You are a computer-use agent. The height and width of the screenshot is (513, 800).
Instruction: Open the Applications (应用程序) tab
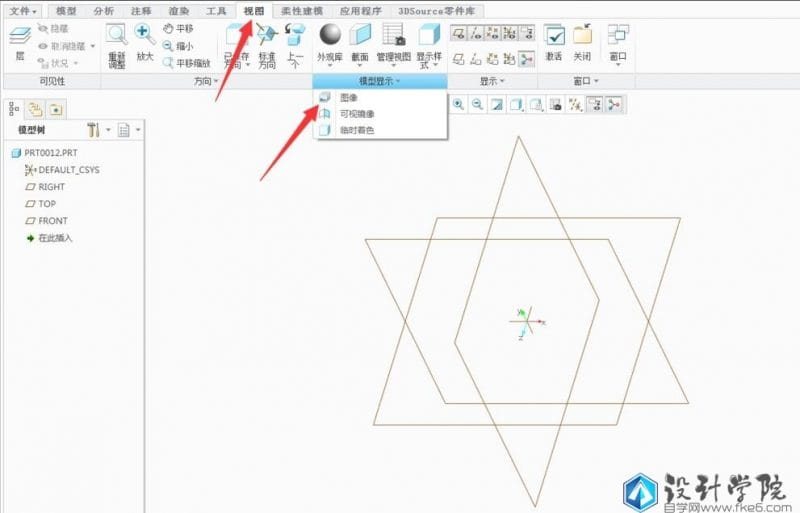click(361, 11)
